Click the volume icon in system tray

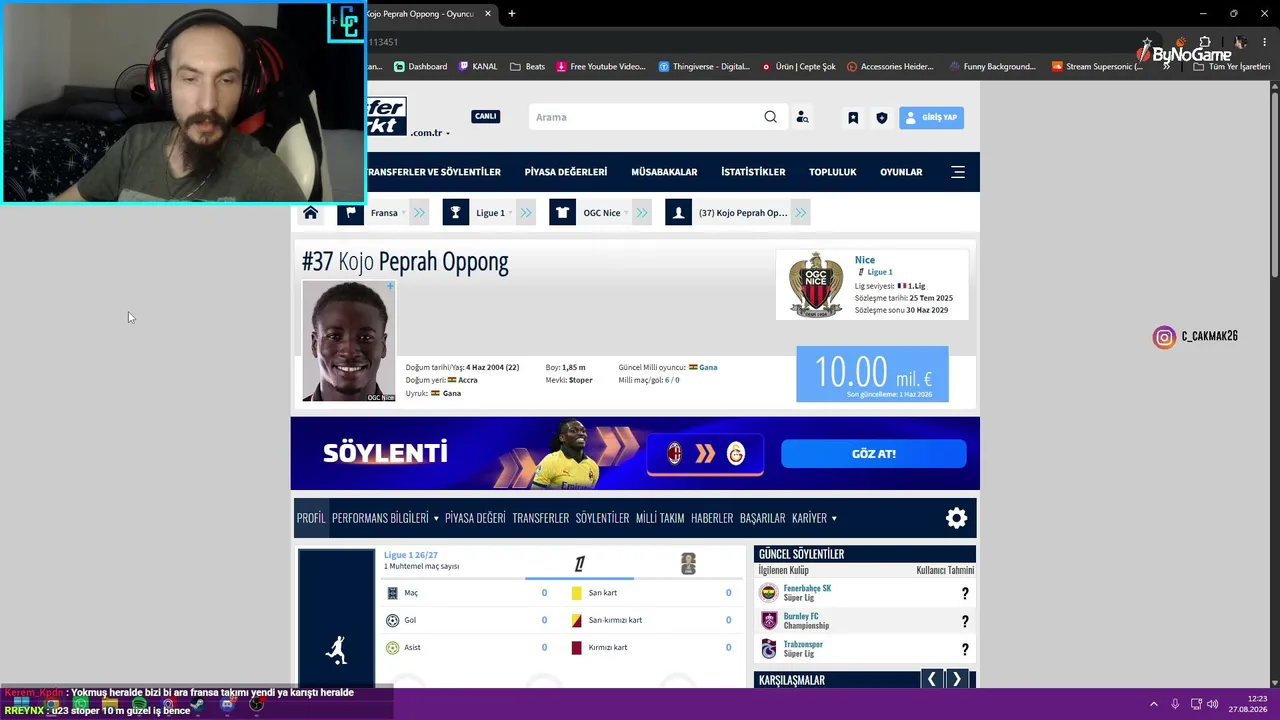pyautogui.click(x=1213, y=704)
